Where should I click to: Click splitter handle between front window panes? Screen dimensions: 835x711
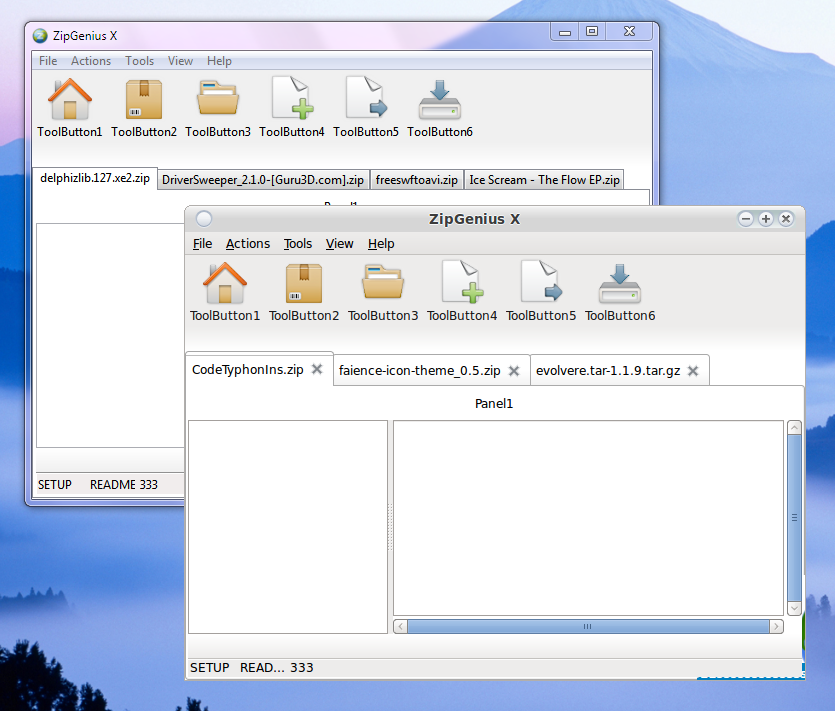tap(390, 527)
